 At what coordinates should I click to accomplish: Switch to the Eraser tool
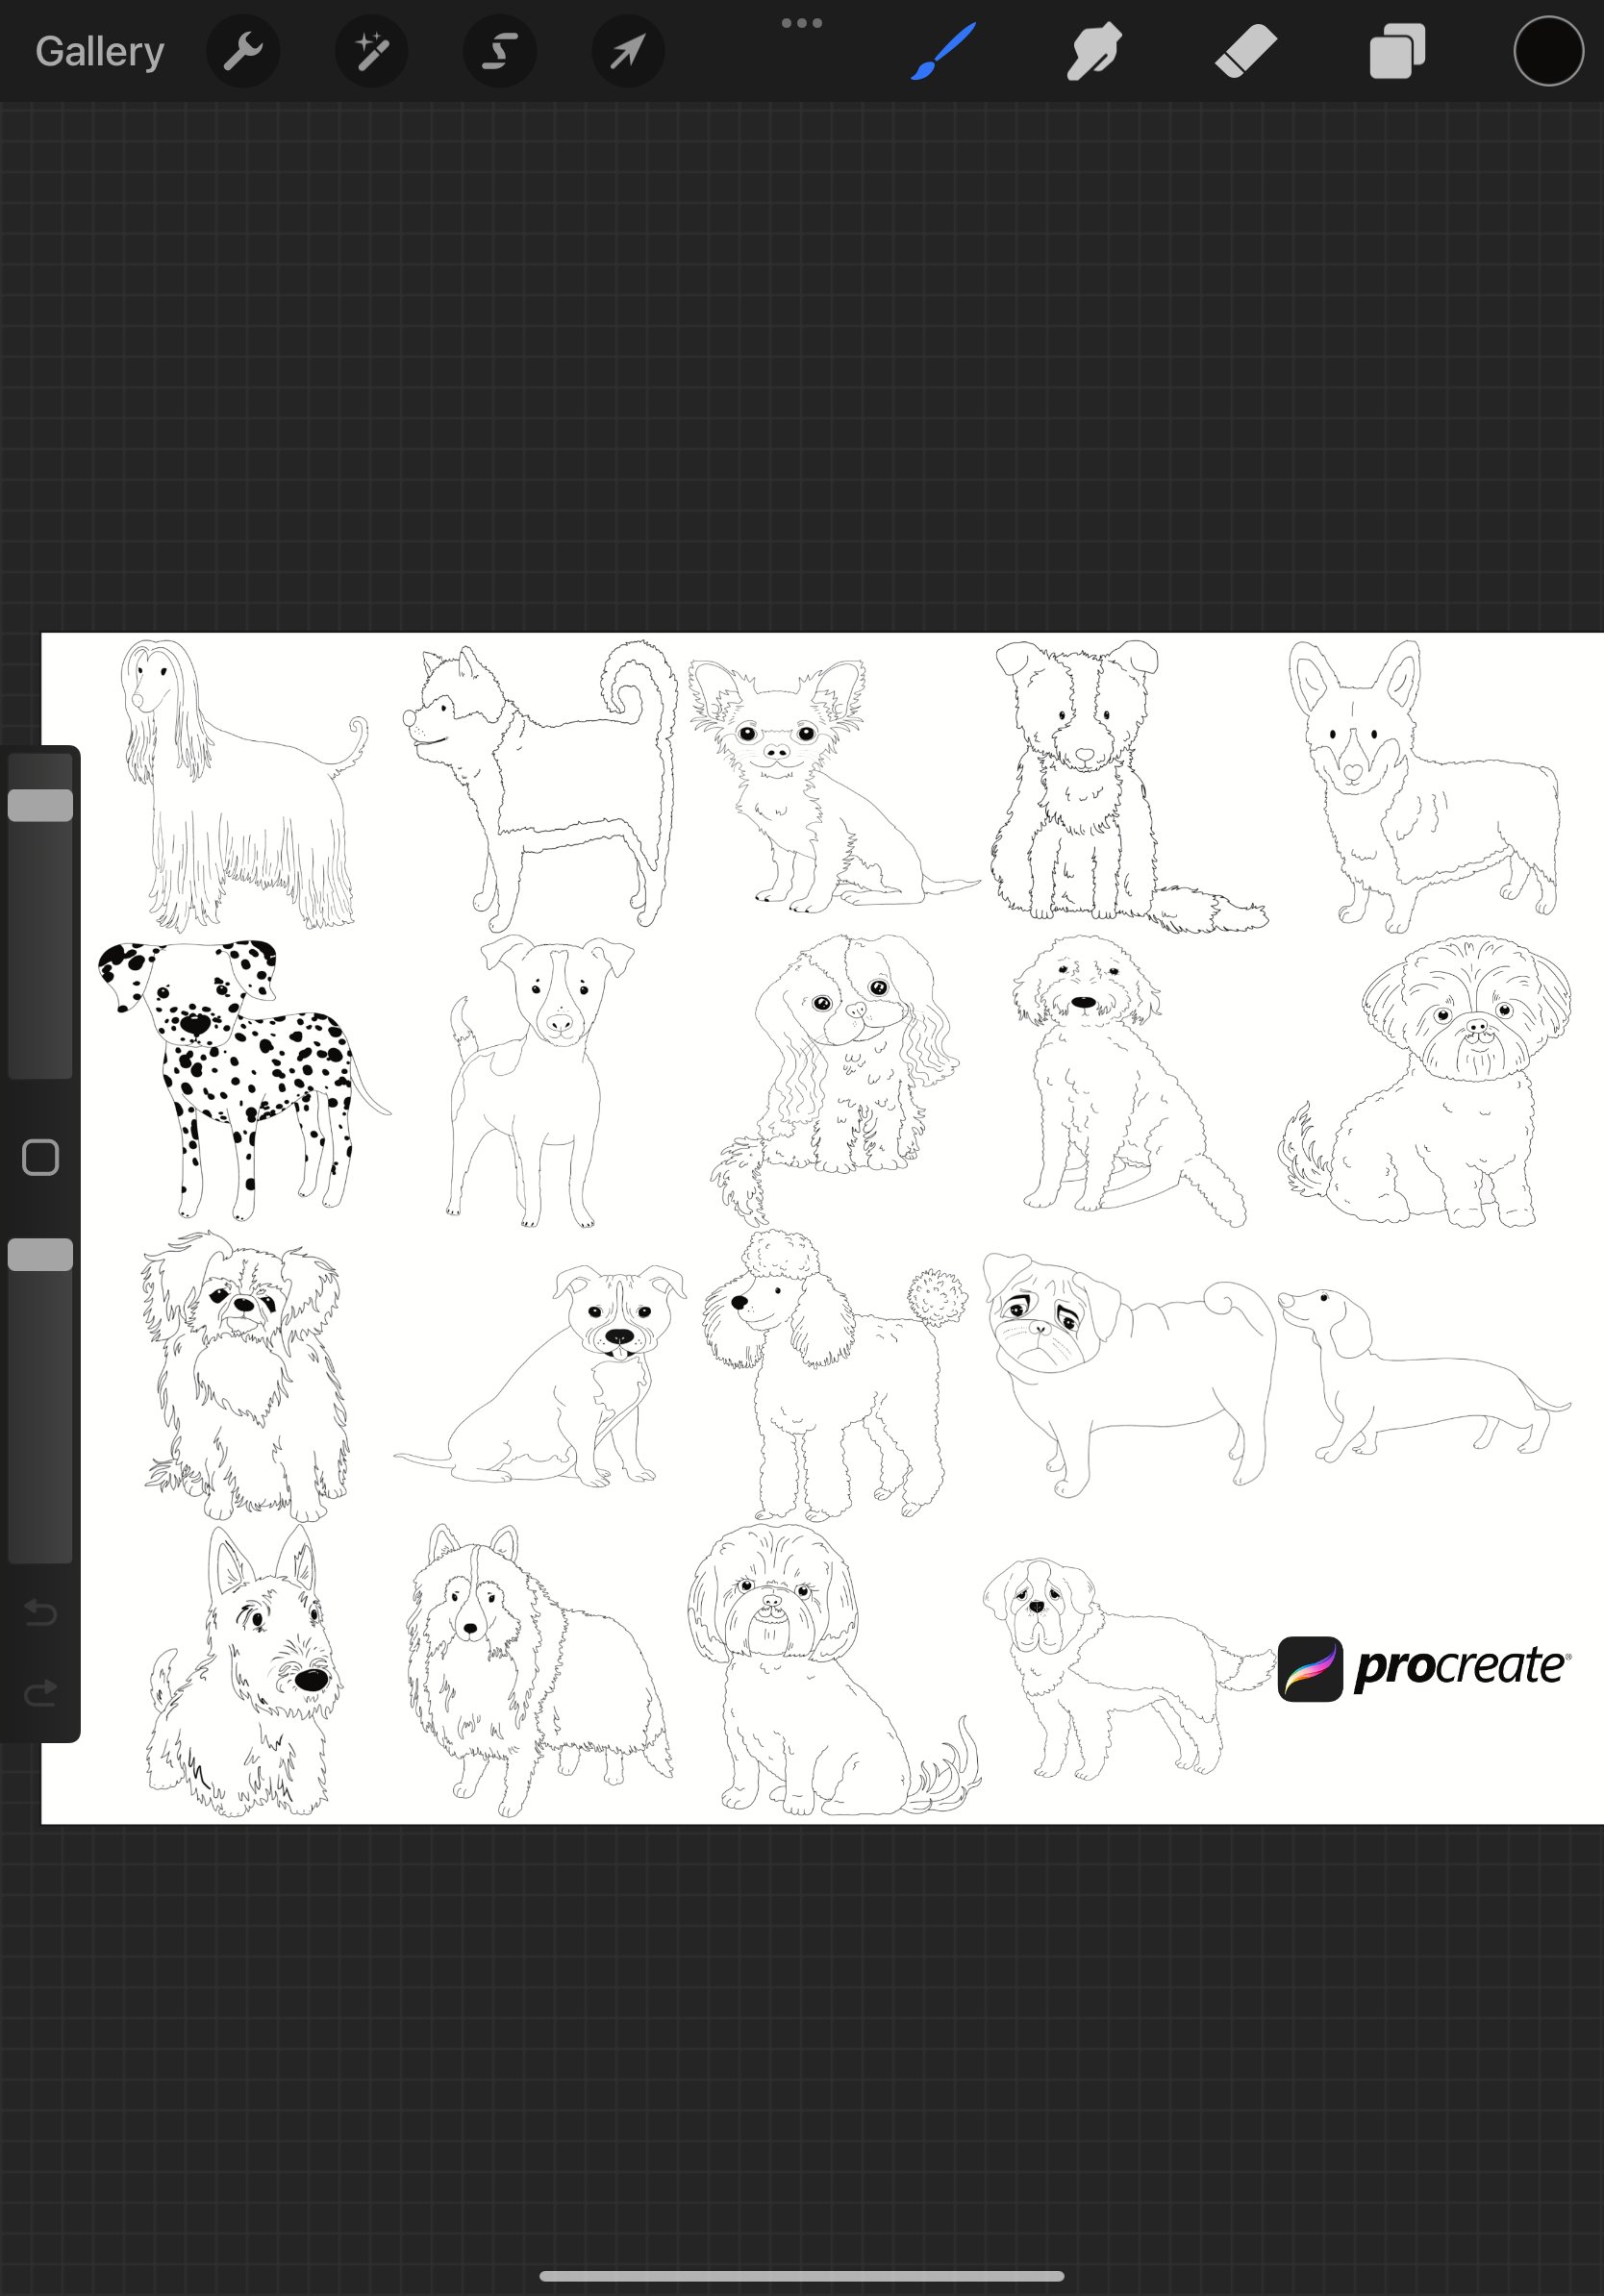click(1246, 51)
